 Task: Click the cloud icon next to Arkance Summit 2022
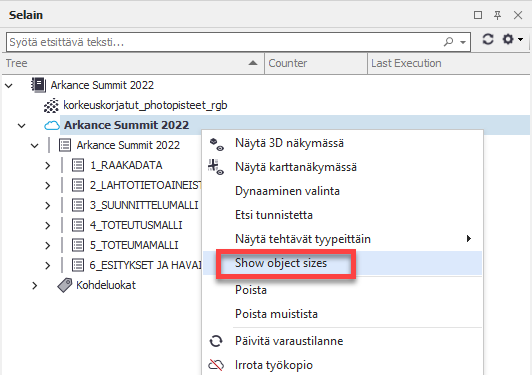click(x=52, y=126)
